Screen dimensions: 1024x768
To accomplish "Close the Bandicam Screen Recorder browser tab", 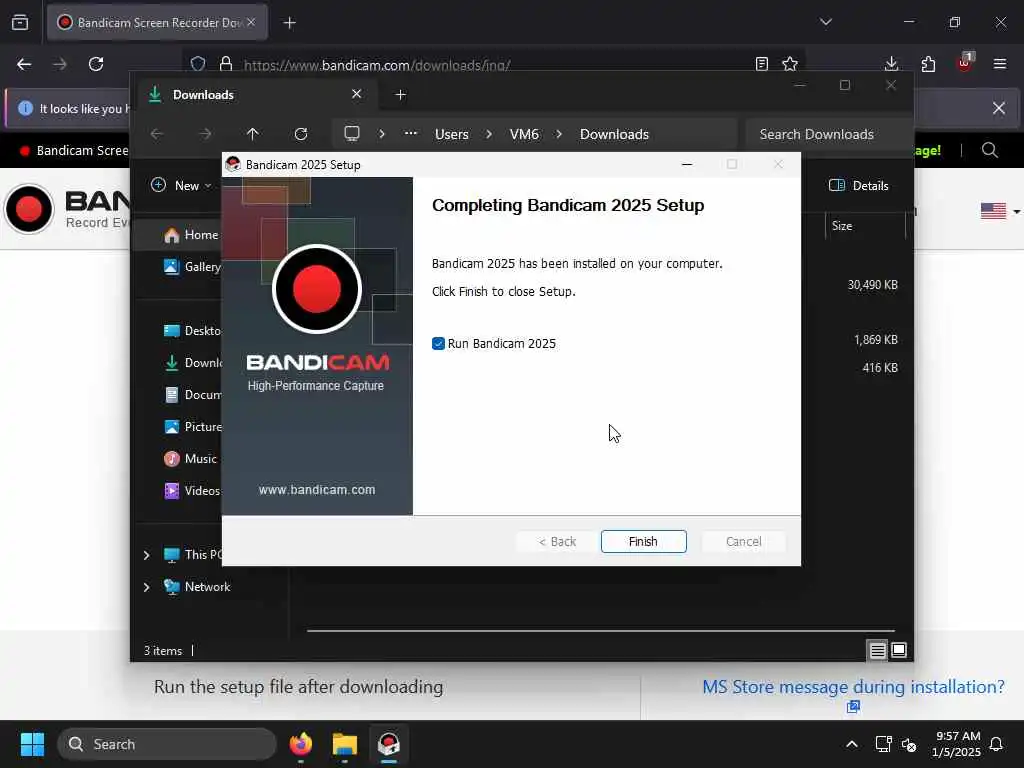I will tap(251, 22).
